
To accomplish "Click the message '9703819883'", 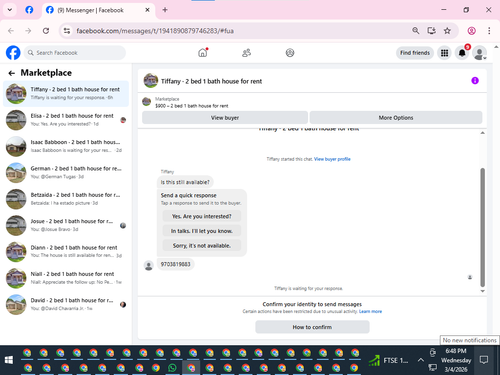I will 176,264.
